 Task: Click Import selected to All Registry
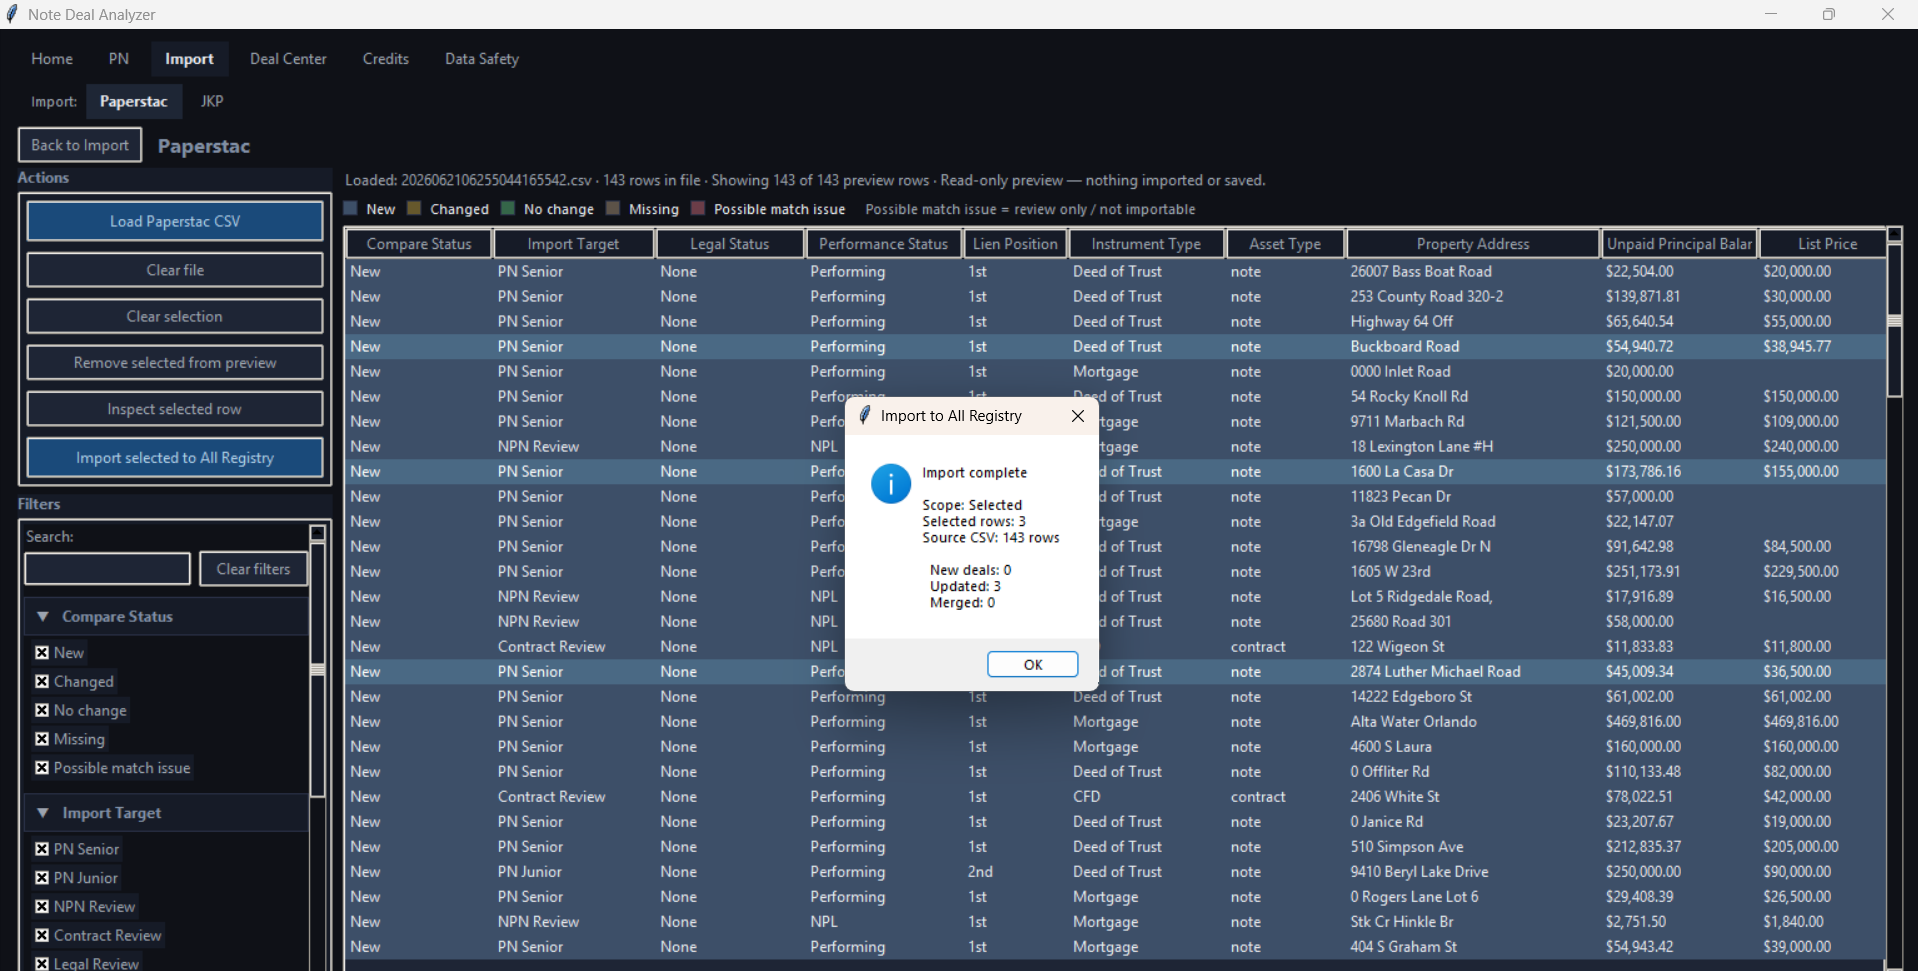(x=175, y=457)
